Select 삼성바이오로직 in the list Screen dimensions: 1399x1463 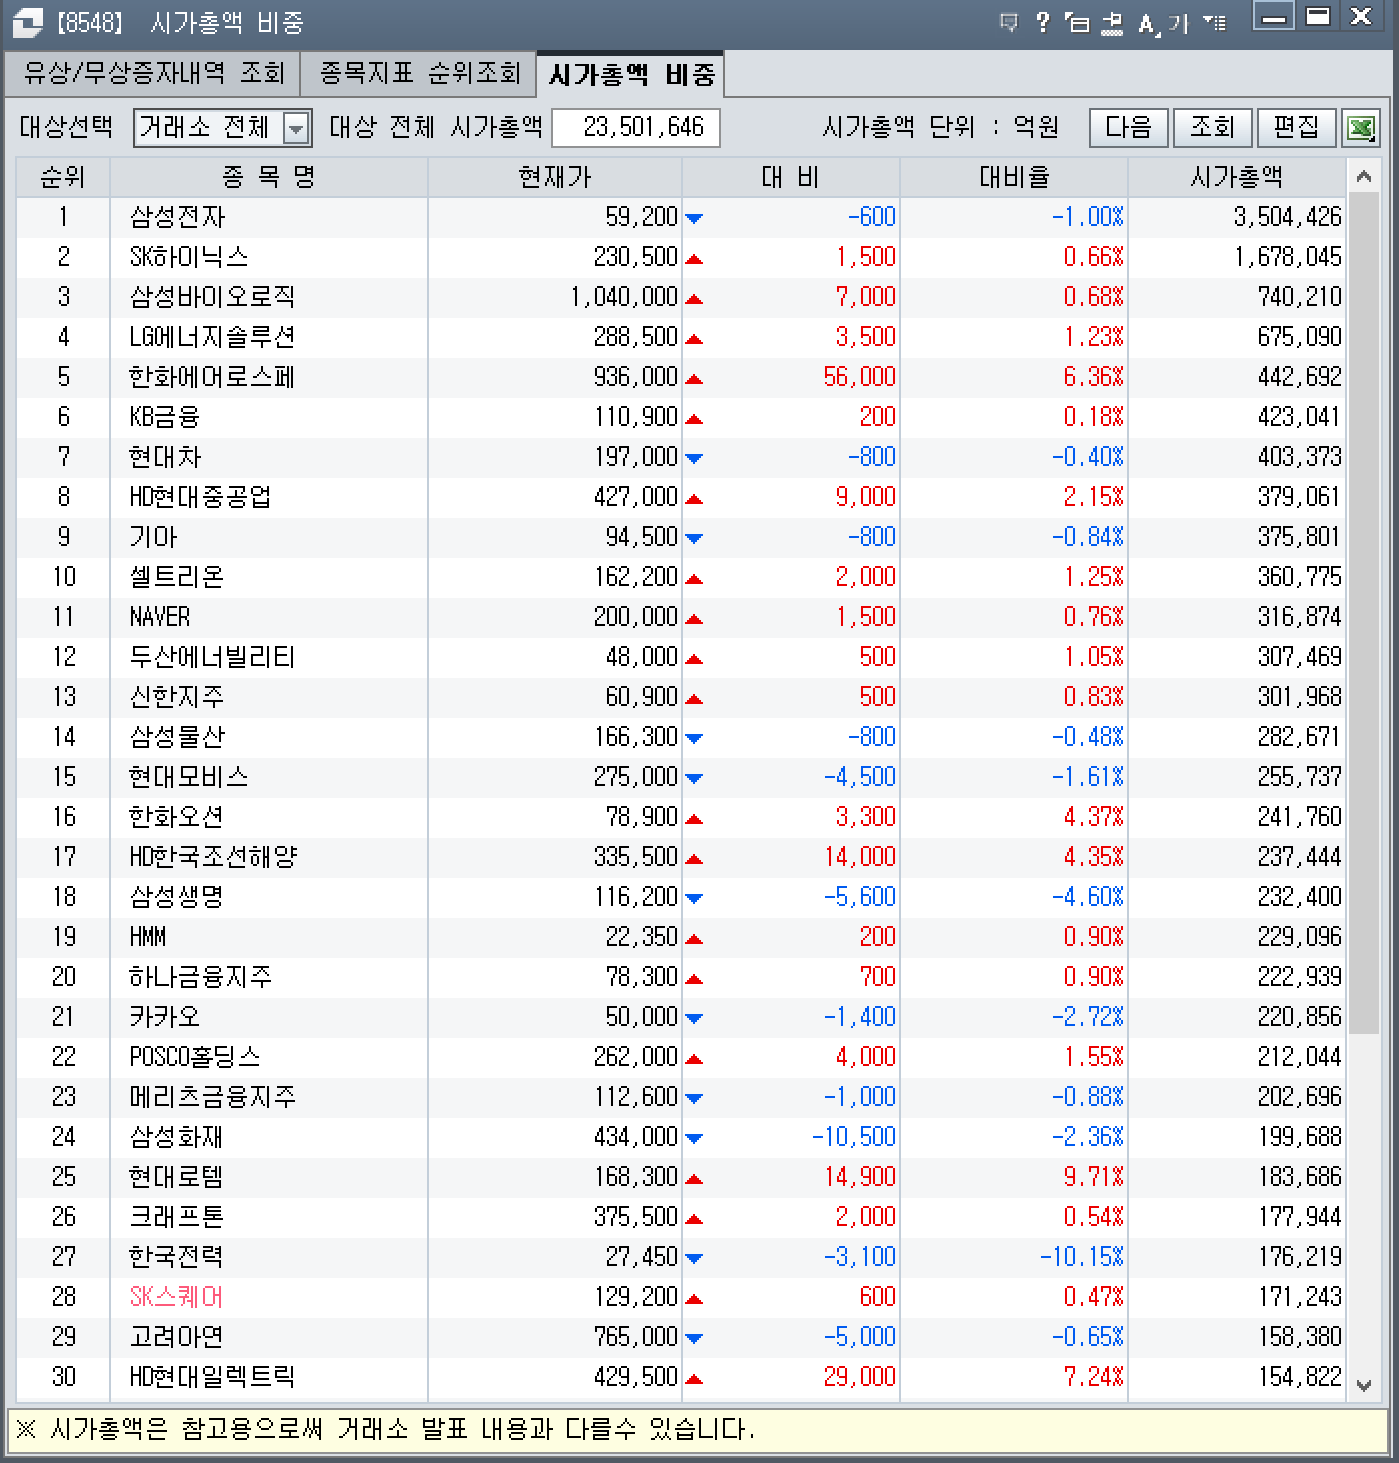(x=212, y=297)
